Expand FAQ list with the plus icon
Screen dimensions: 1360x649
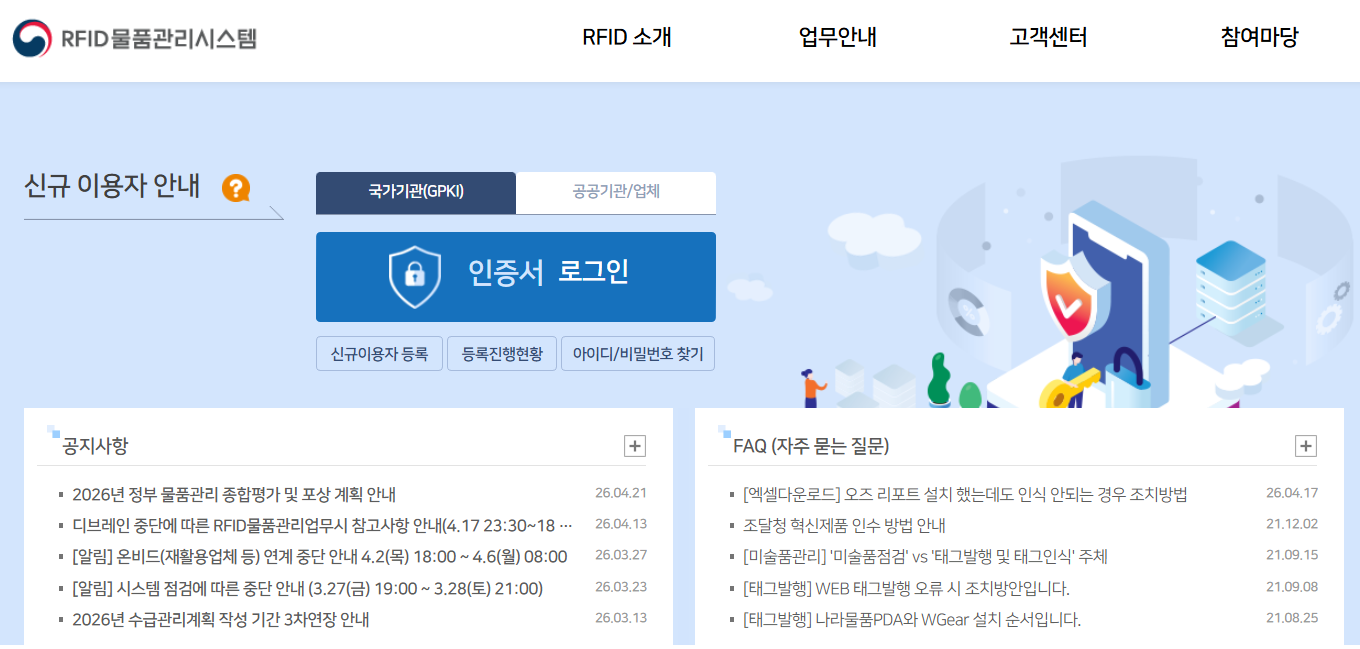pos(1305,446)
